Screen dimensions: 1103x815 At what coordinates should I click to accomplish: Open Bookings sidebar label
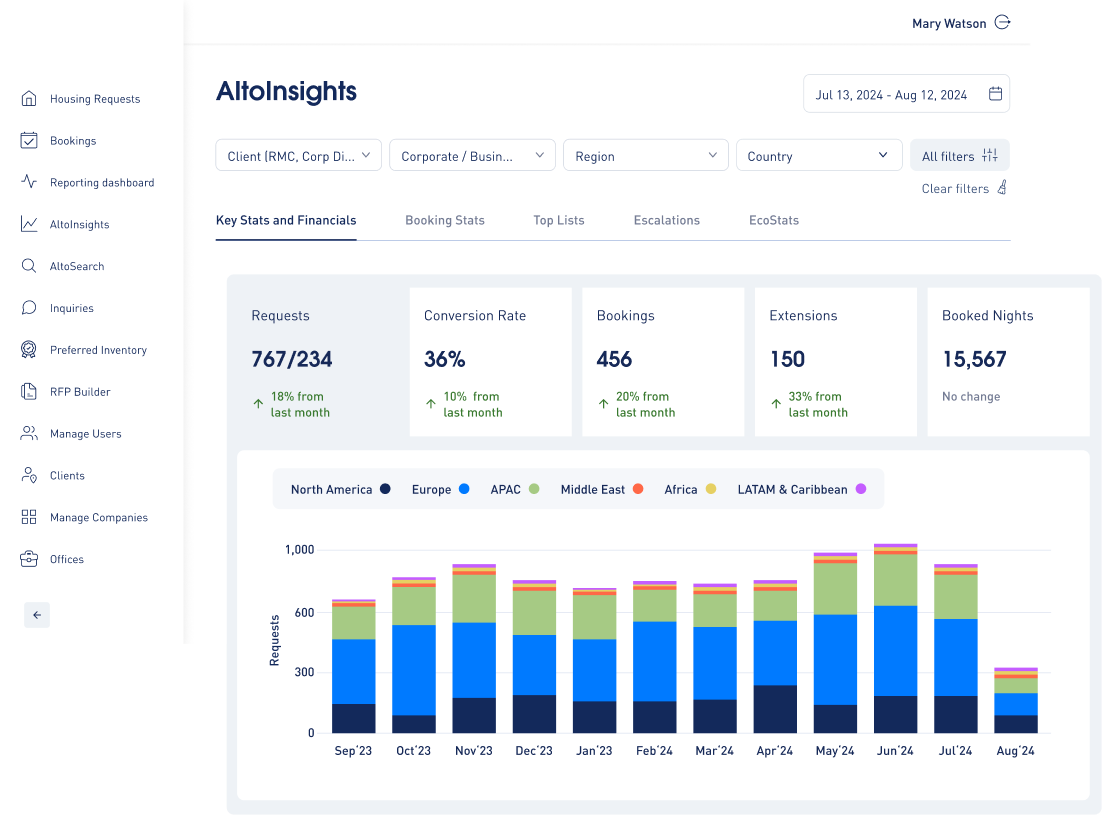pyautogui.click(x=73, y=141)
